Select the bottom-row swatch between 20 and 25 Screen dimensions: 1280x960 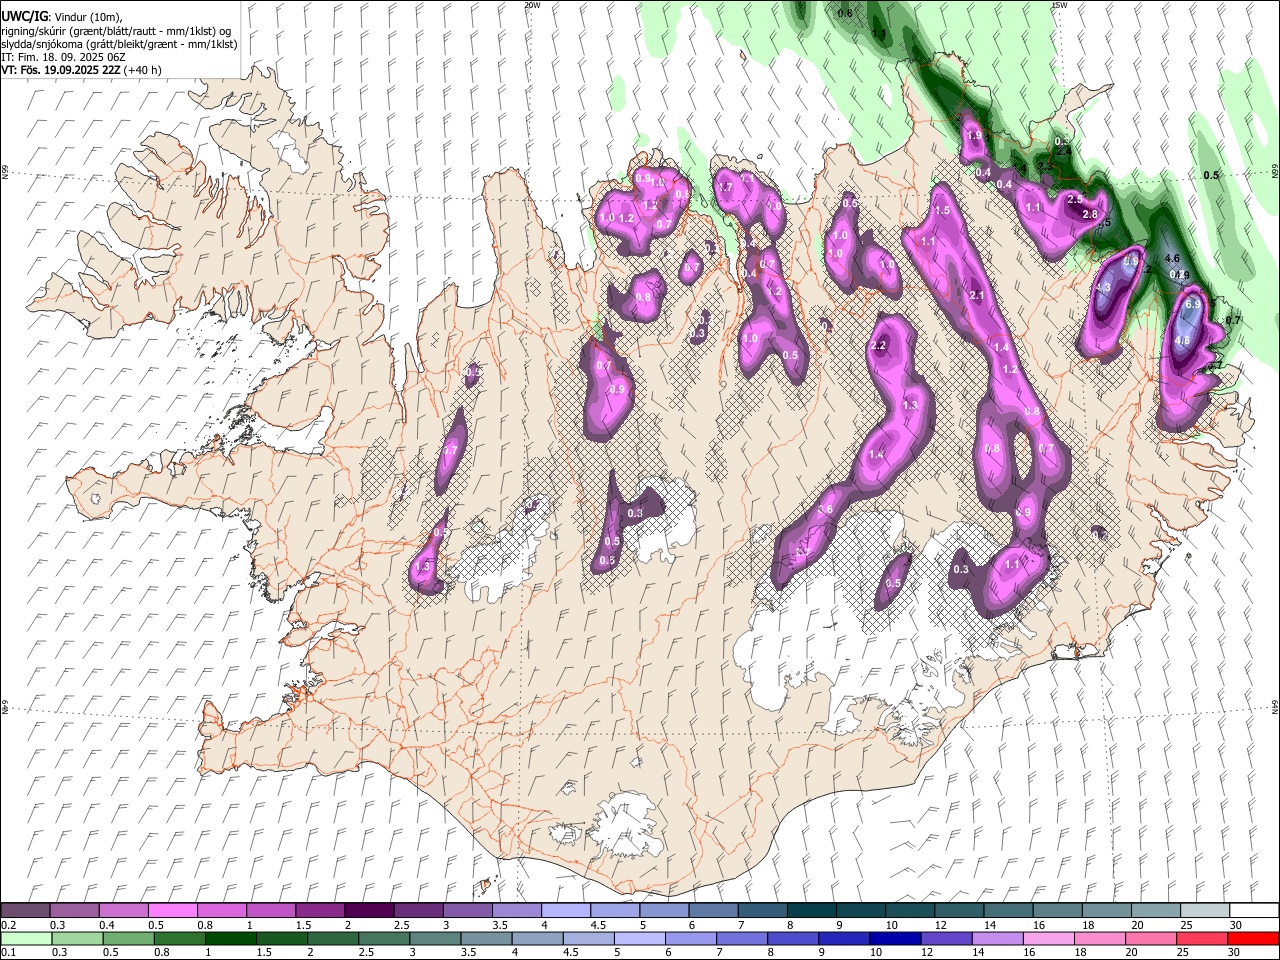1152,938
